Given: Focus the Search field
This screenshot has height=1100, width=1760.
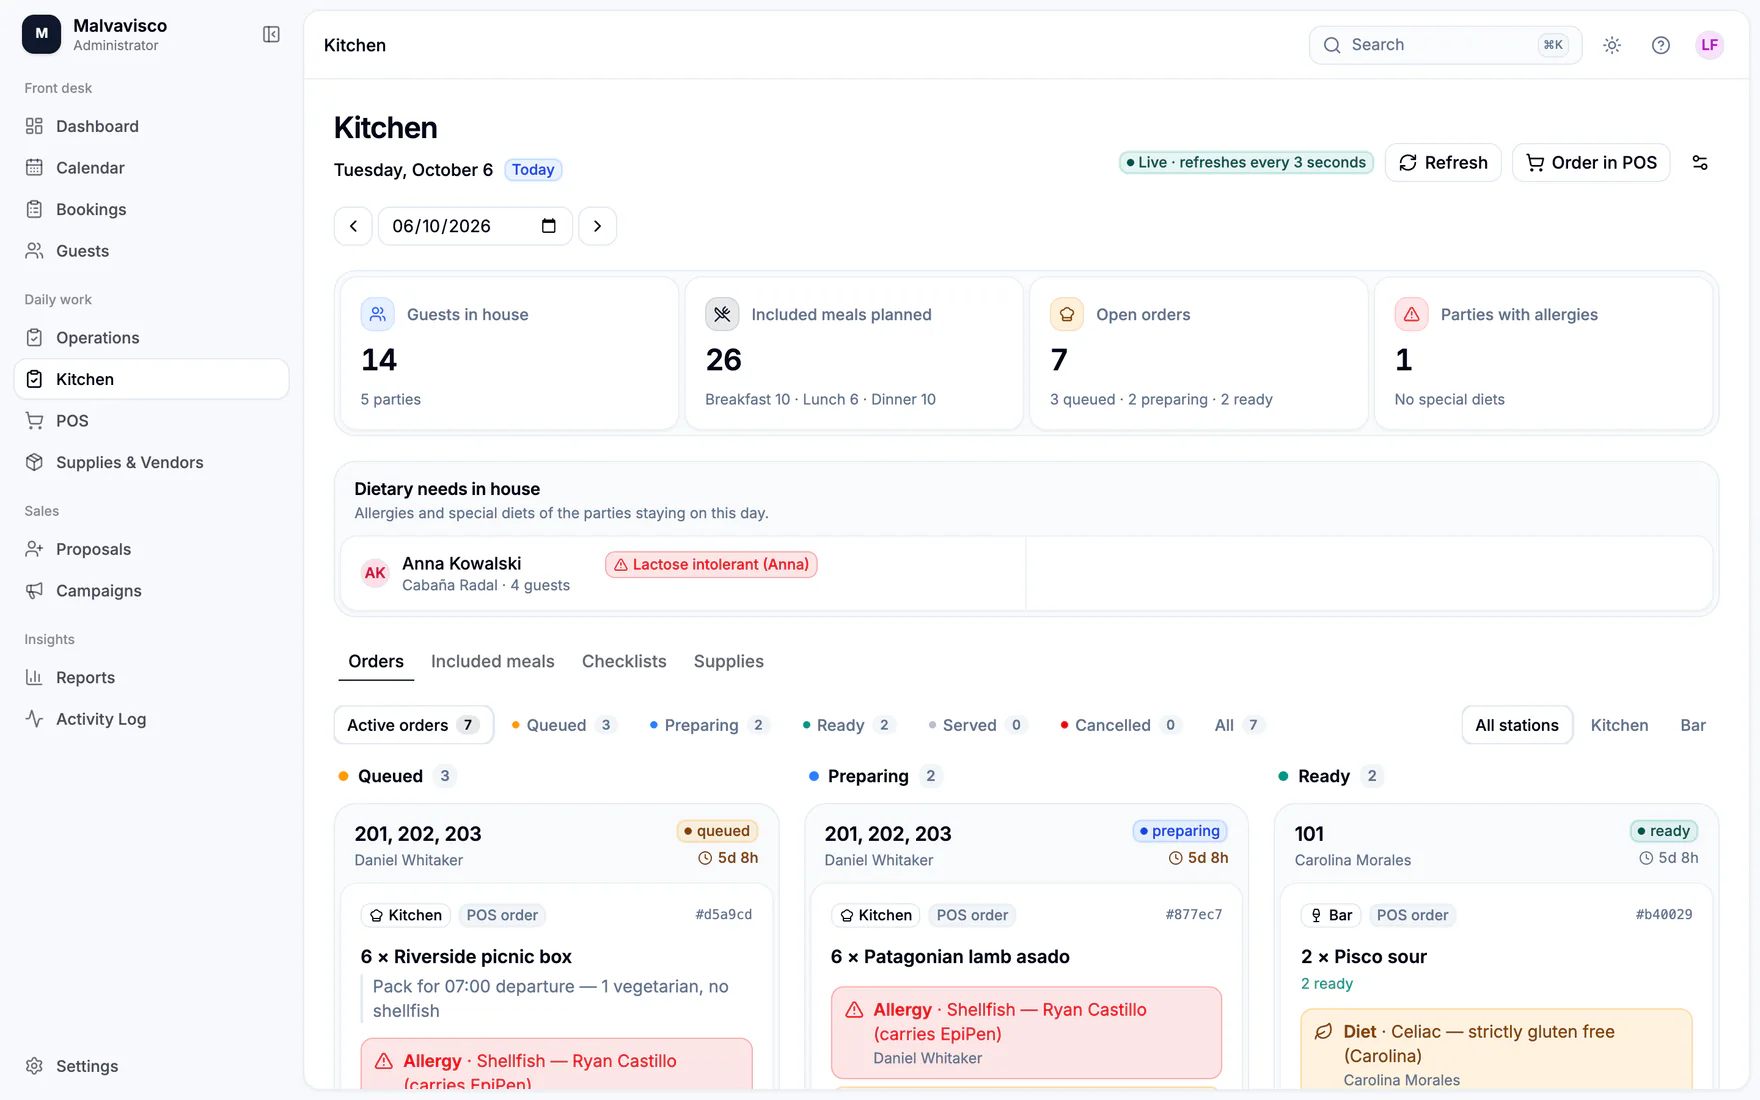Looking at the screenshot, I should pyautogui.click(x=1445, y=45).
